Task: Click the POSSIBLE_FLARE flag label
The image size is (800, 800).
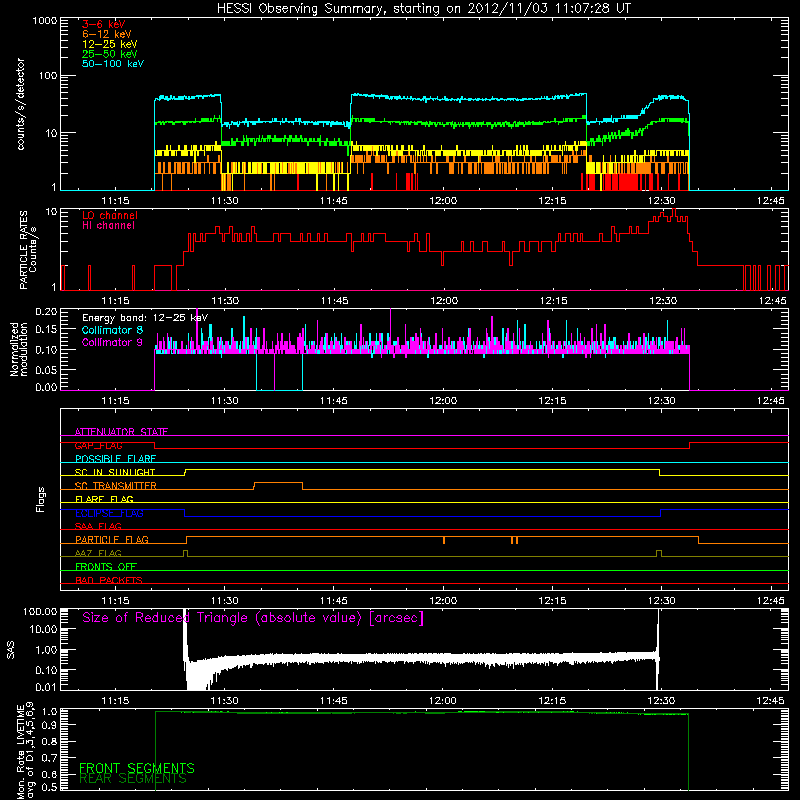Action: click(115, 459)
